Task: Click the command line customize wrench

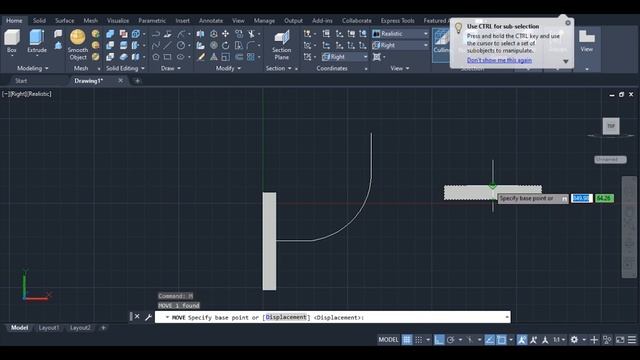Action: (148, 317)
